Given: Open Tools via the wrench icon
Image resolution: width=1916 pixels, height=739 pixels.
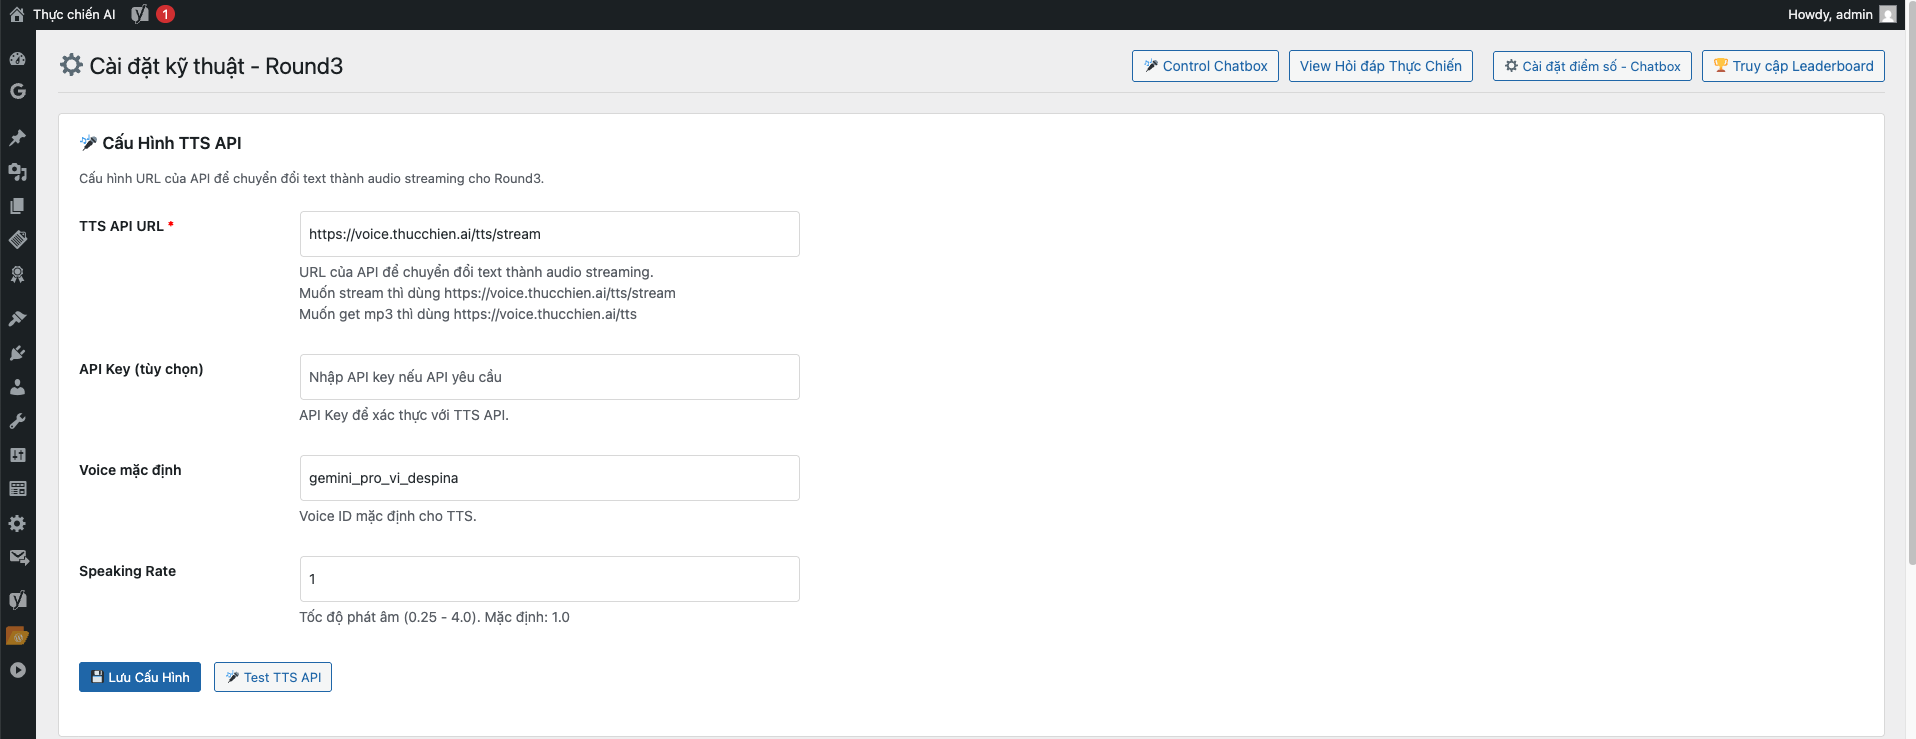Looking at the screenshot, I should [x=17, y=421].
